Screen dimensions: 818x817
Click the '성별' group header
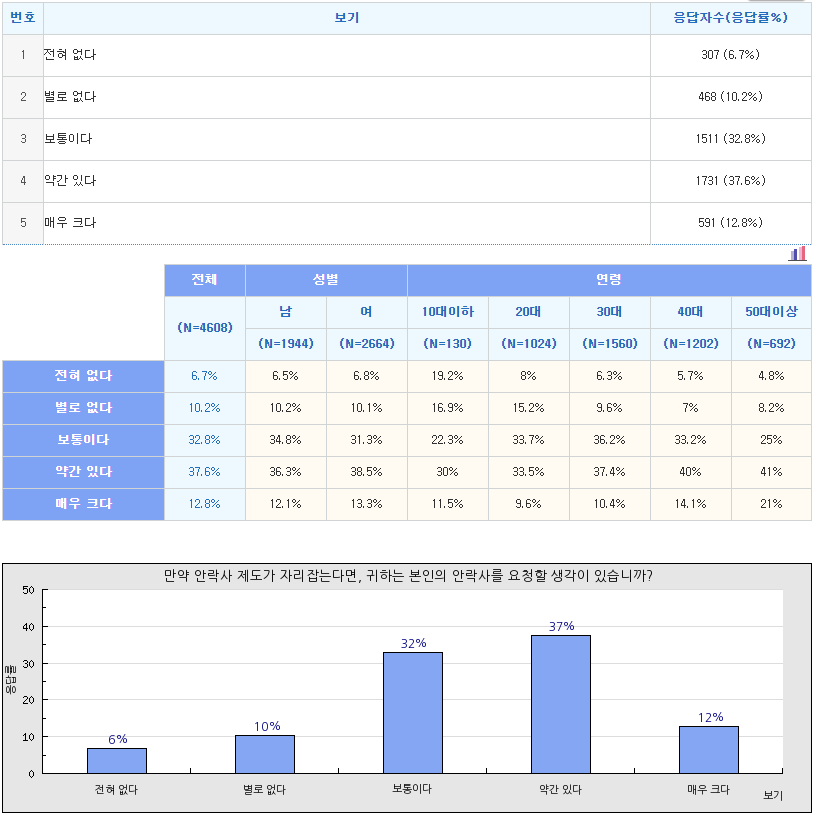pyautogui.click(x=326, y=280)
